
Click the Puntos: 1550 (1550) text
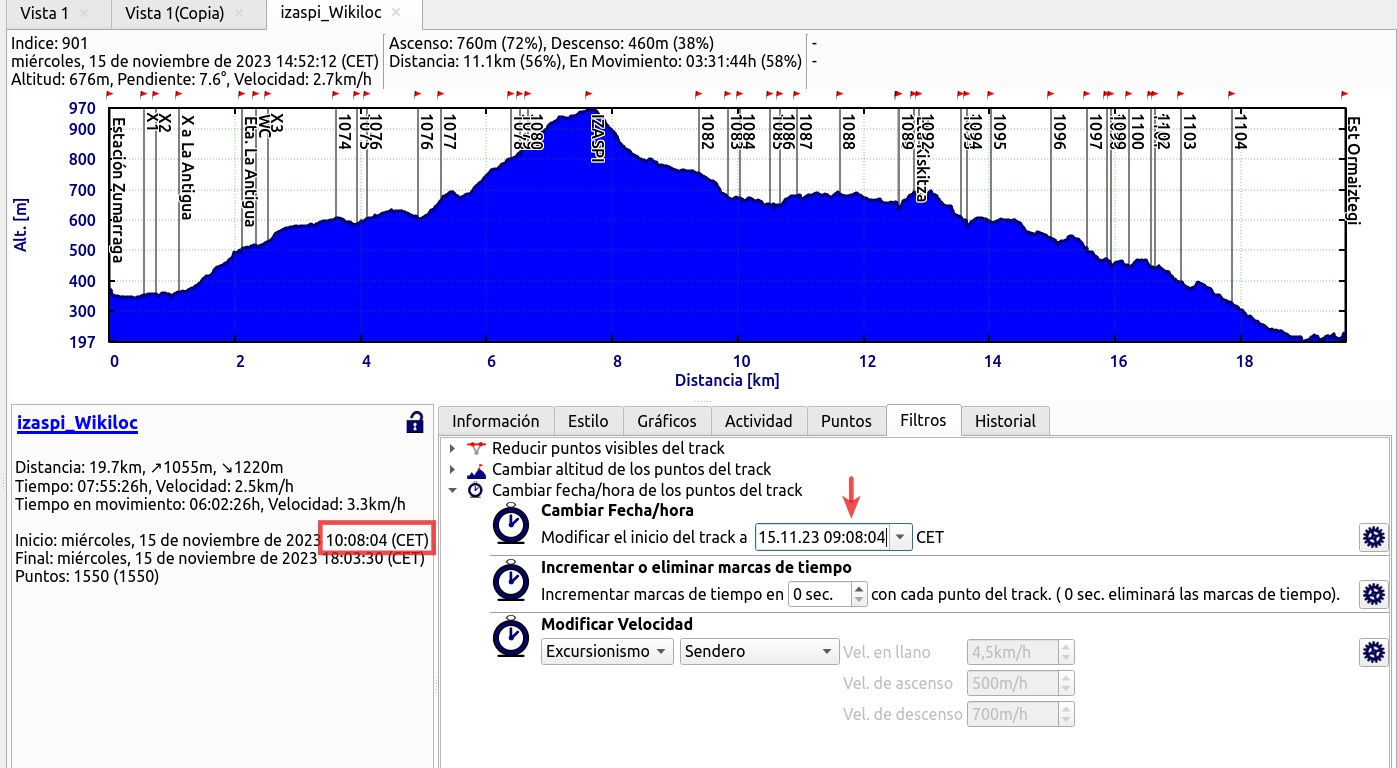point(87,576)
